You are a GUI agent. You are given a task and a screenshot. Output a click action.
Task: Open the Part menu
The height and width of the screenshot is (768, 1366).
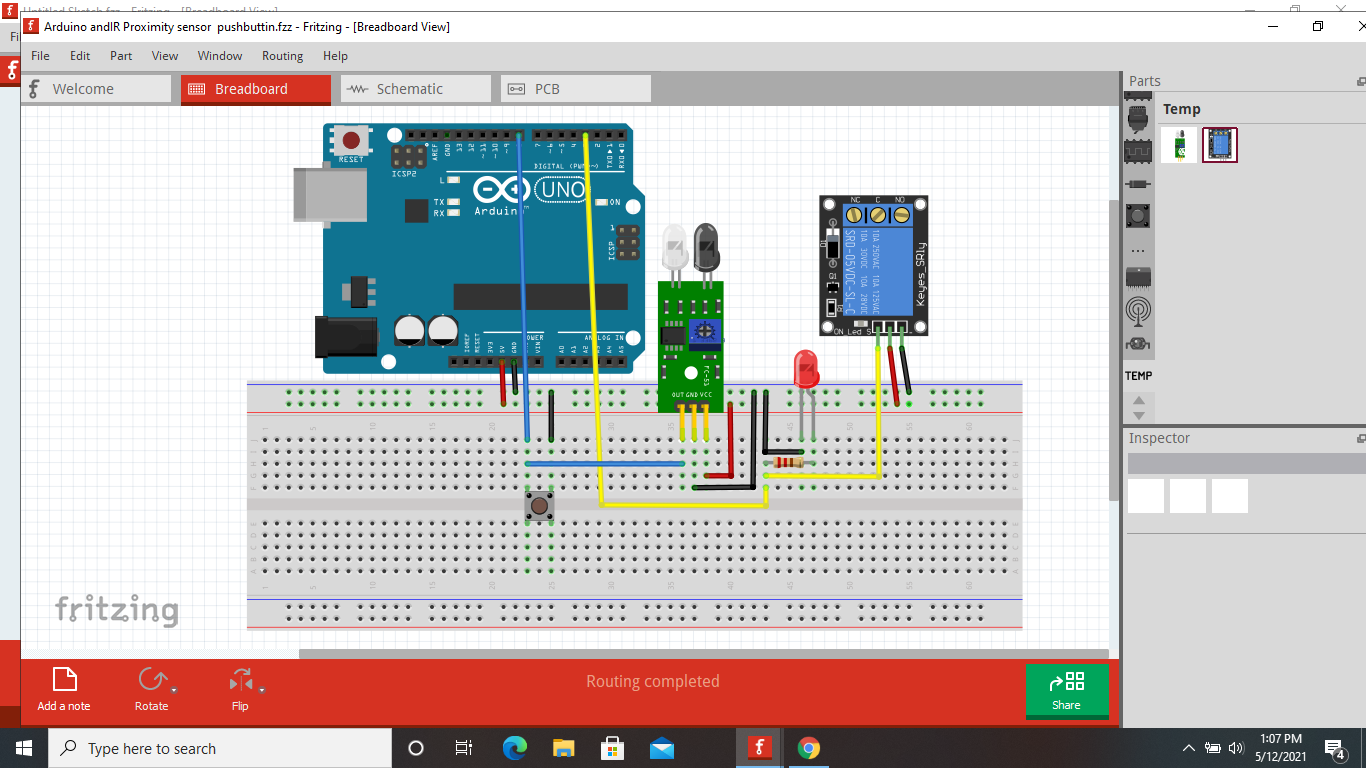pos(121,56)
